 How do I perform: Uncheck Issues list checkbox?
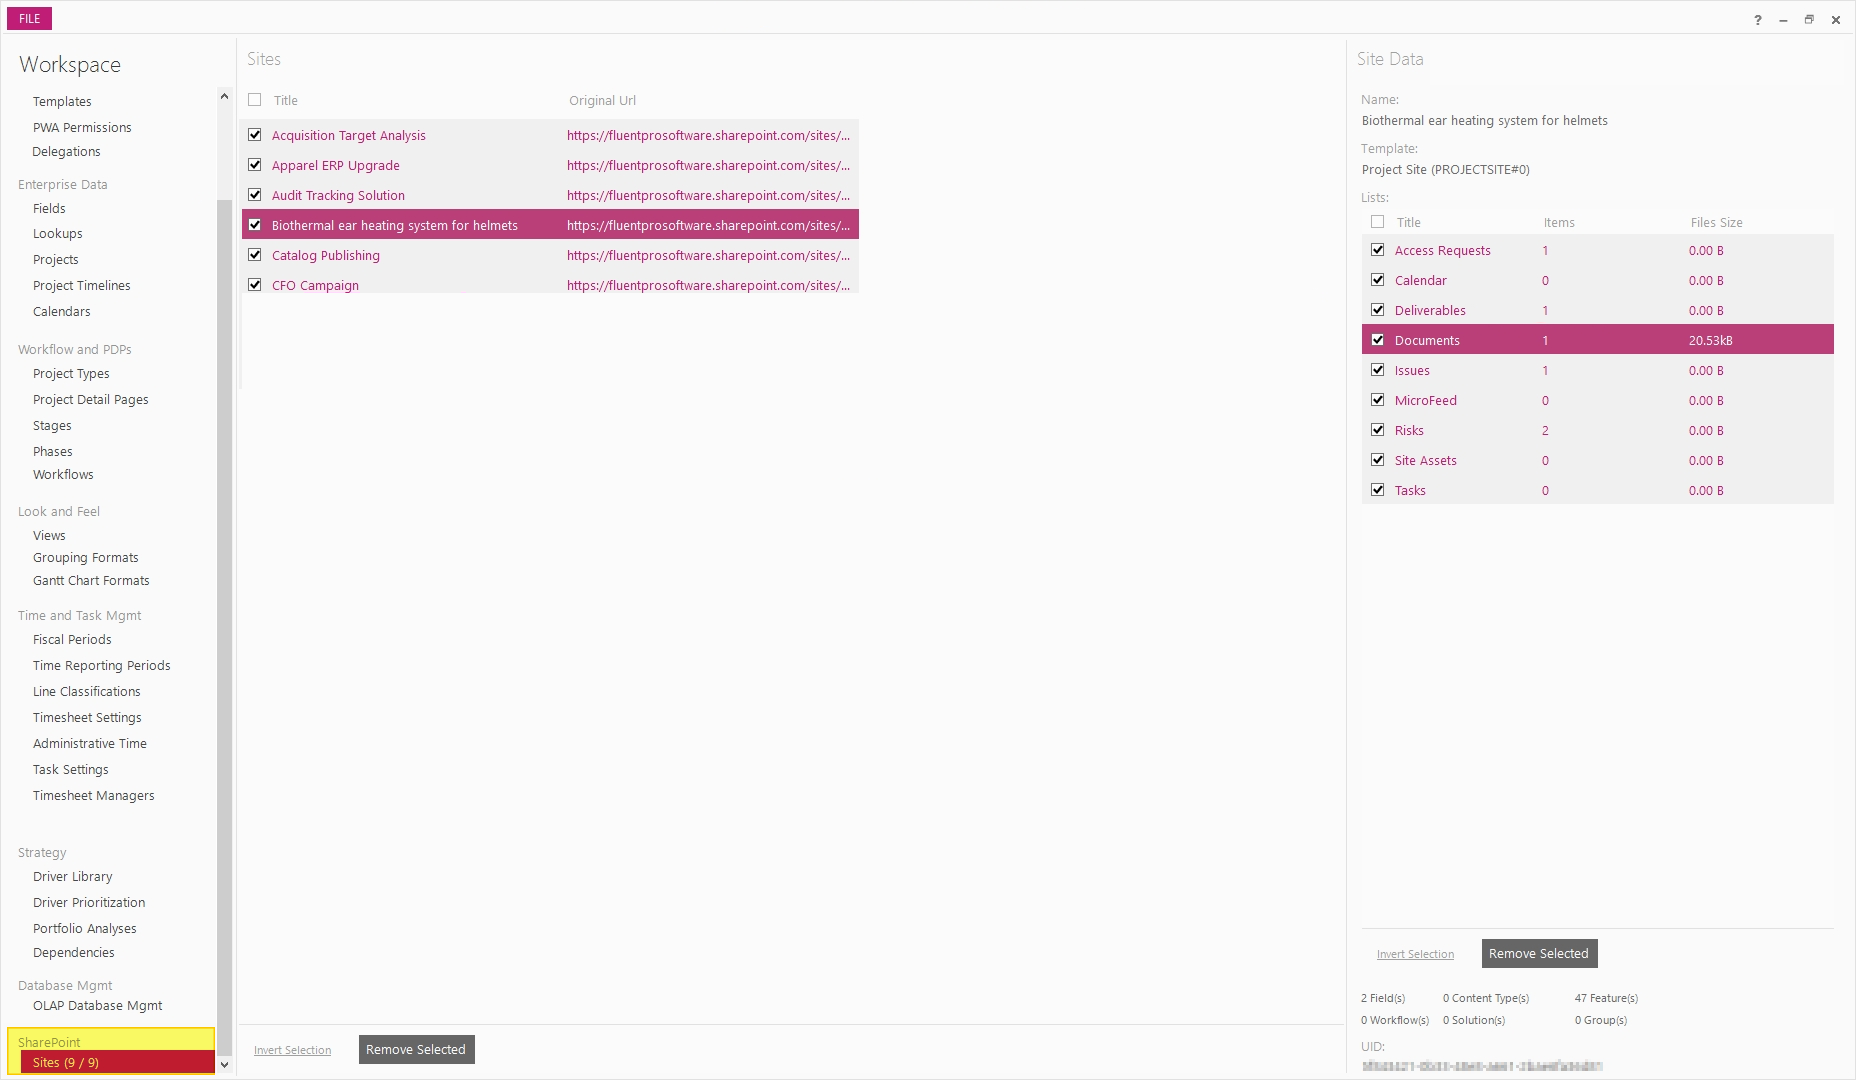pos(1378,370)
